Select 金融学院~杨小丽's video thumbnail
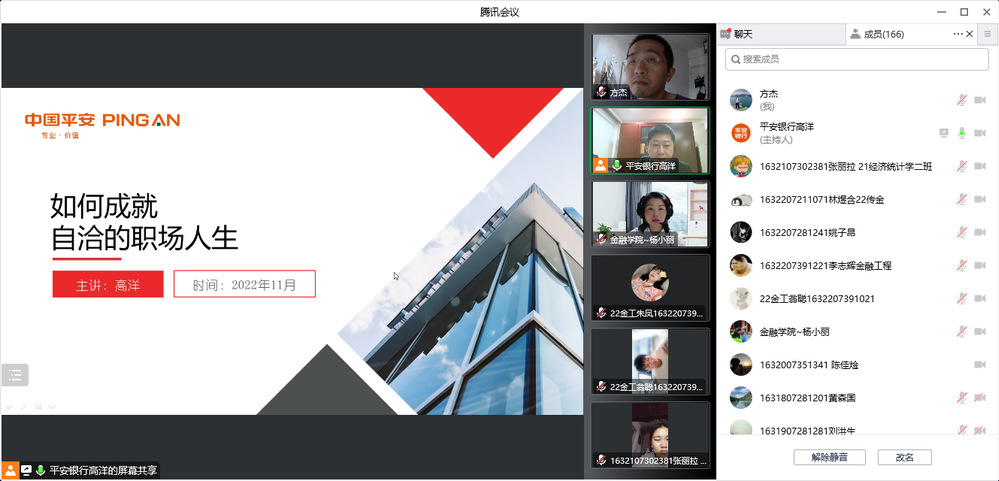The width and height of the screenshot is (999, 481). click(650, 214)
